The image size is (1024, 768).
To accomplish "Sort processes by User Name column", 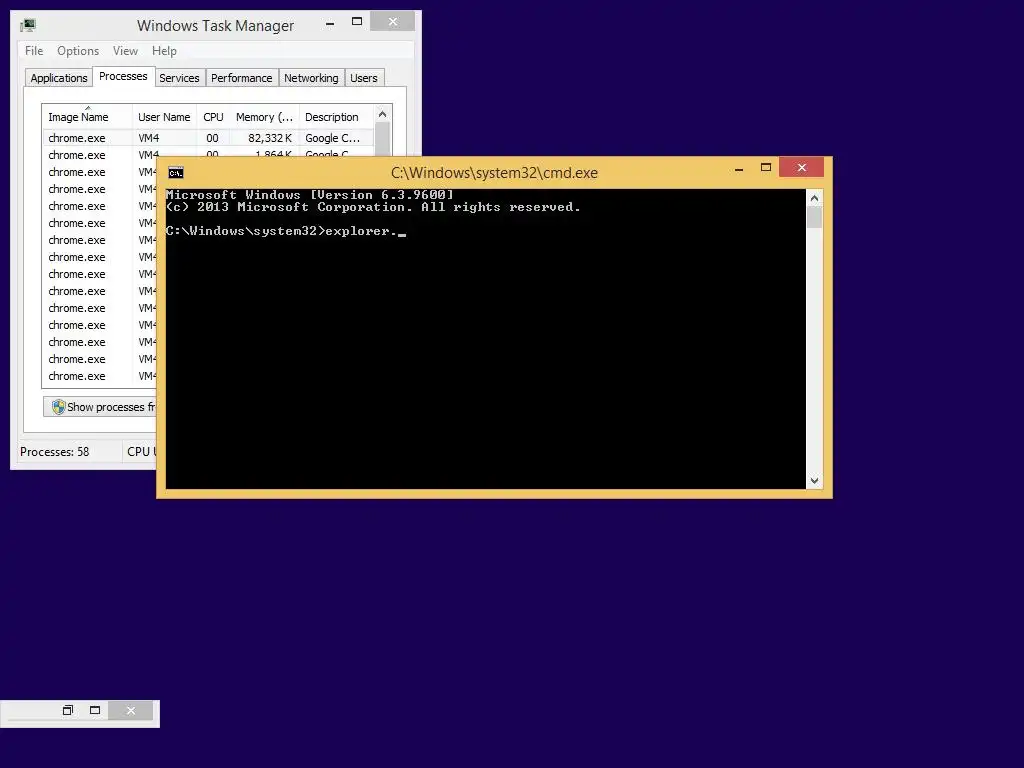I will 164,117.
